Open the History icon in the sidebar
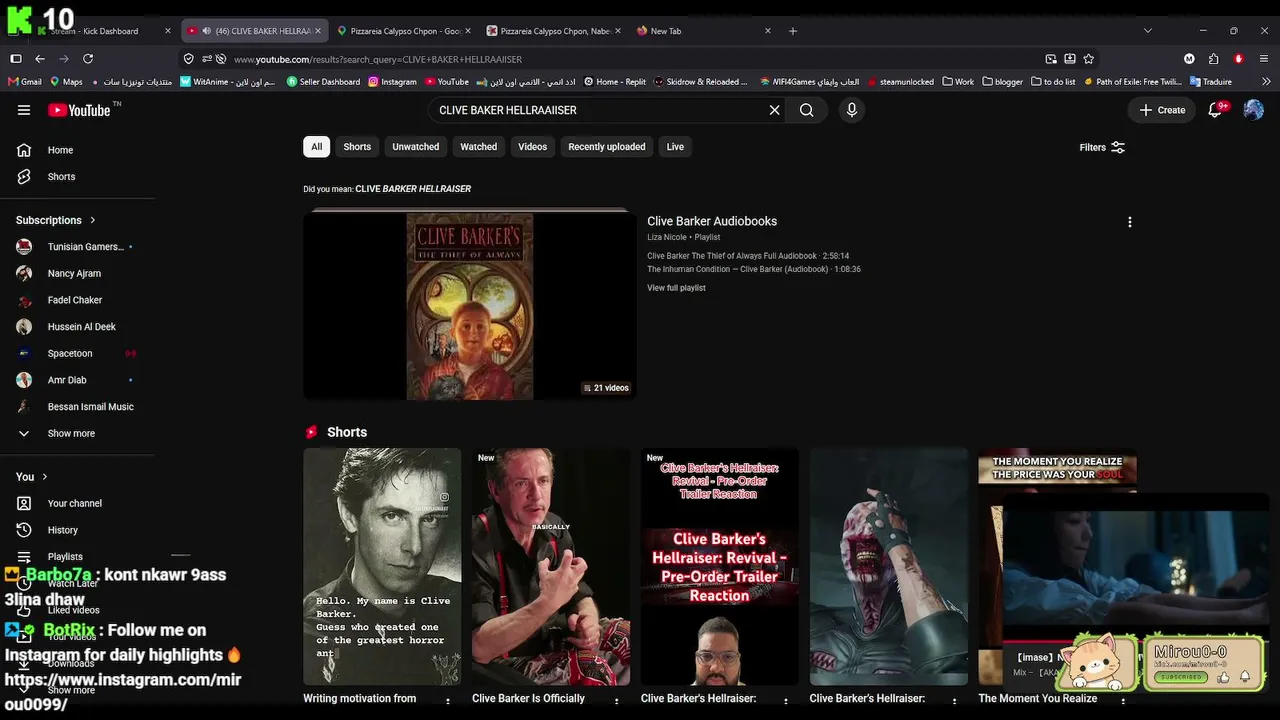Image resolution: width=1280 pixels, height=720 pixels. (24, 530)
